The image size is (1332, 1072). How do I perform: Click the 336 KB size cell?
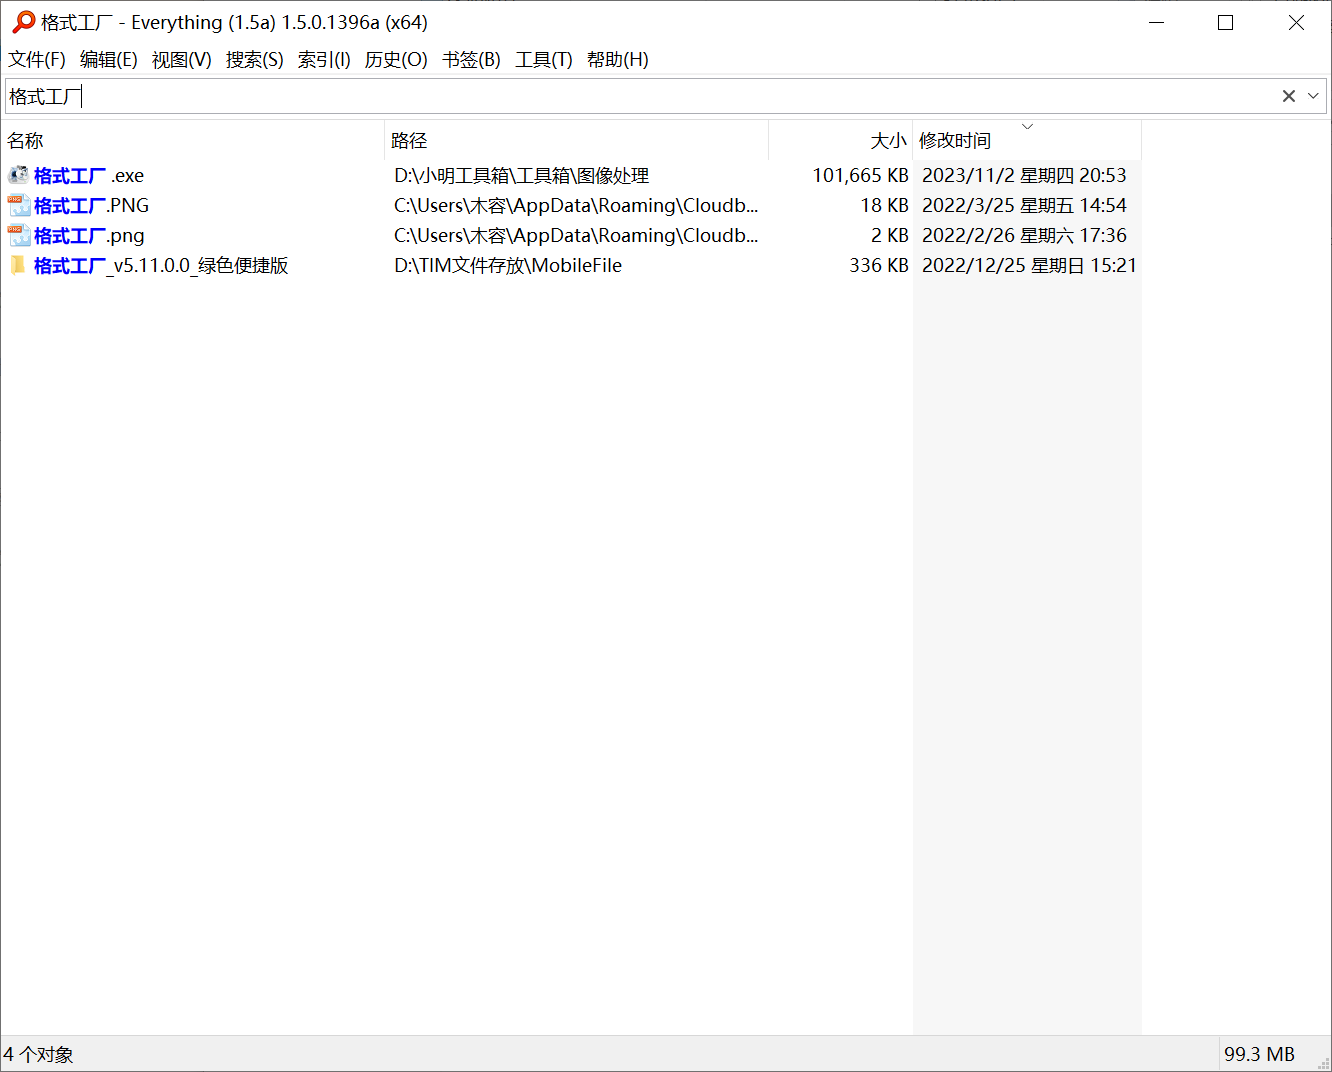[879, 266]
